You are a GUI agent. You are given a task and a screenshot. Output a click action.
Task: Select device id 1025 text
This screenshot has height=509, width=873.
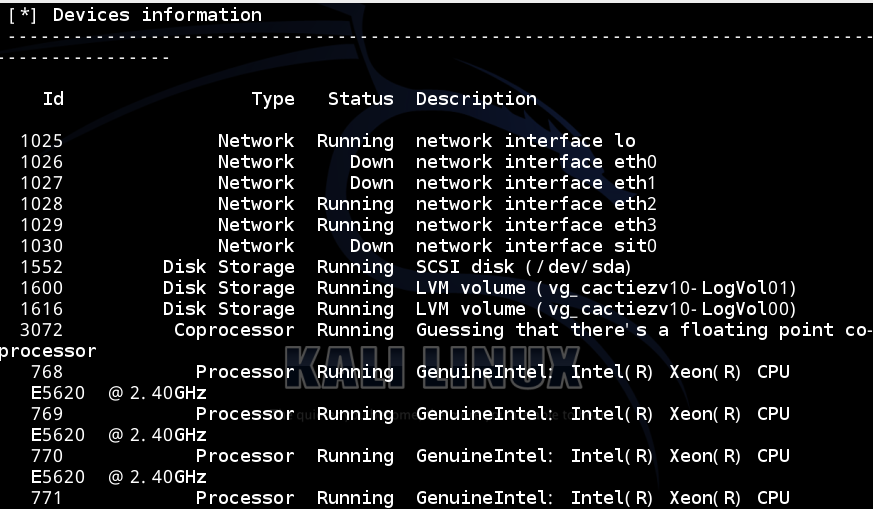pos(42,141)
